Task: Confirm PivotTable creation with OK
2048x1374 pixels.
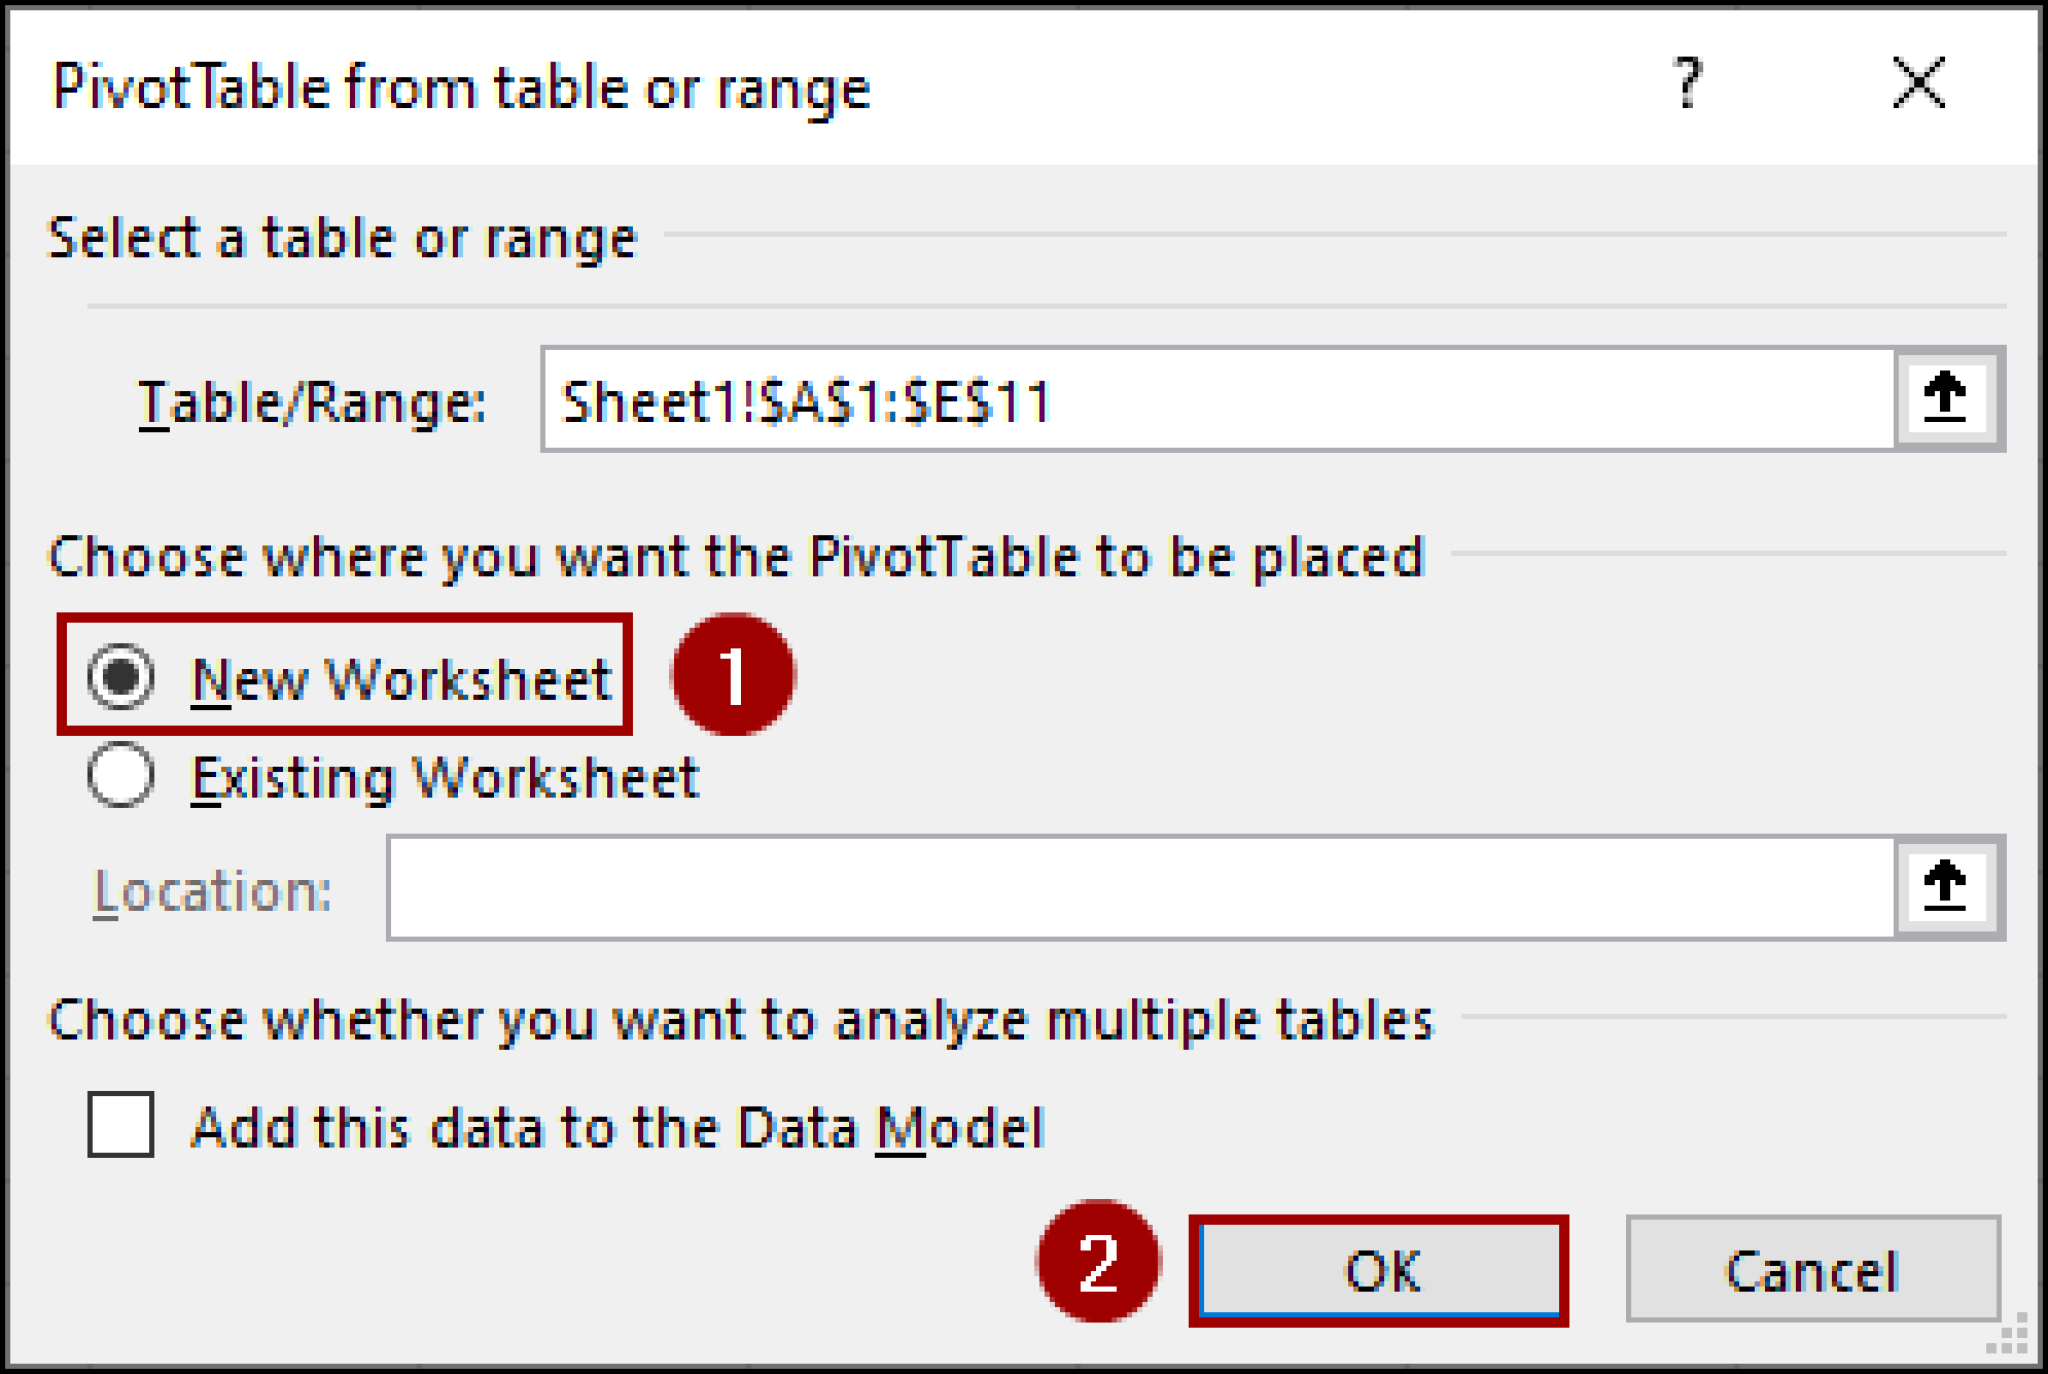Action: (x=1380, y=1272)
